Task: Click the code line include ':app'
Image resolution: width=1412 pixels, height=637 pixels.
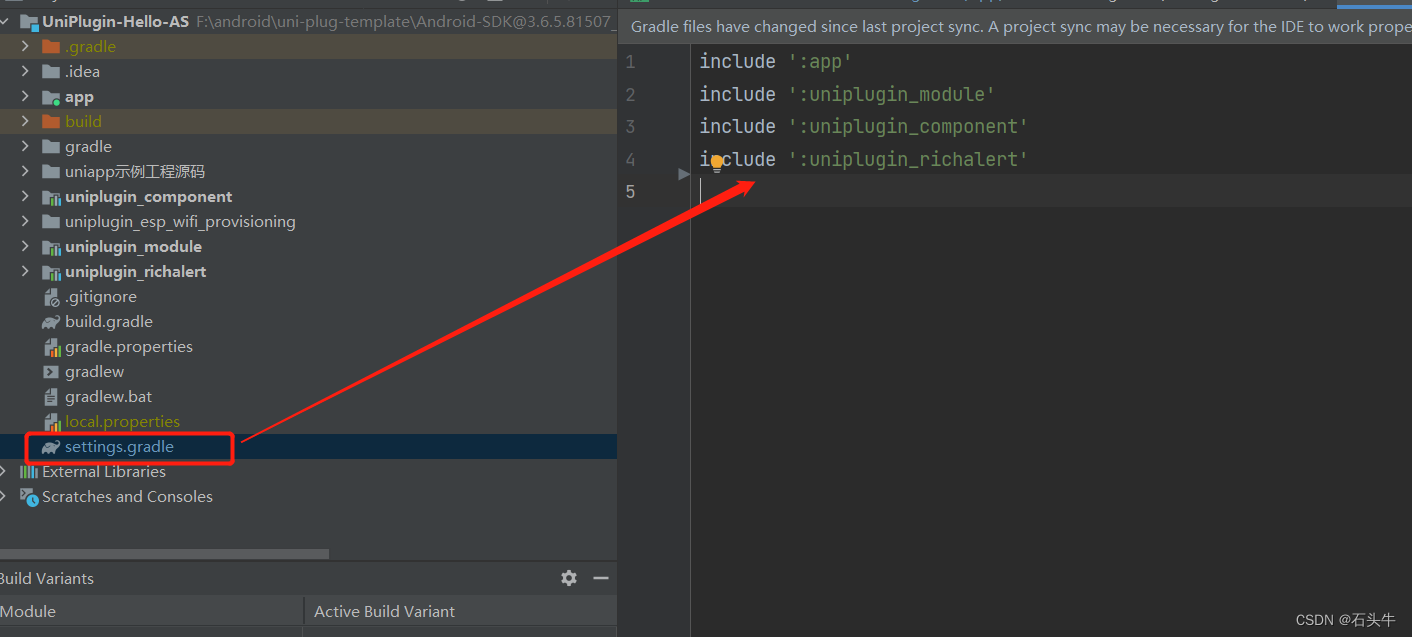Action: click(x=775, y=61)
